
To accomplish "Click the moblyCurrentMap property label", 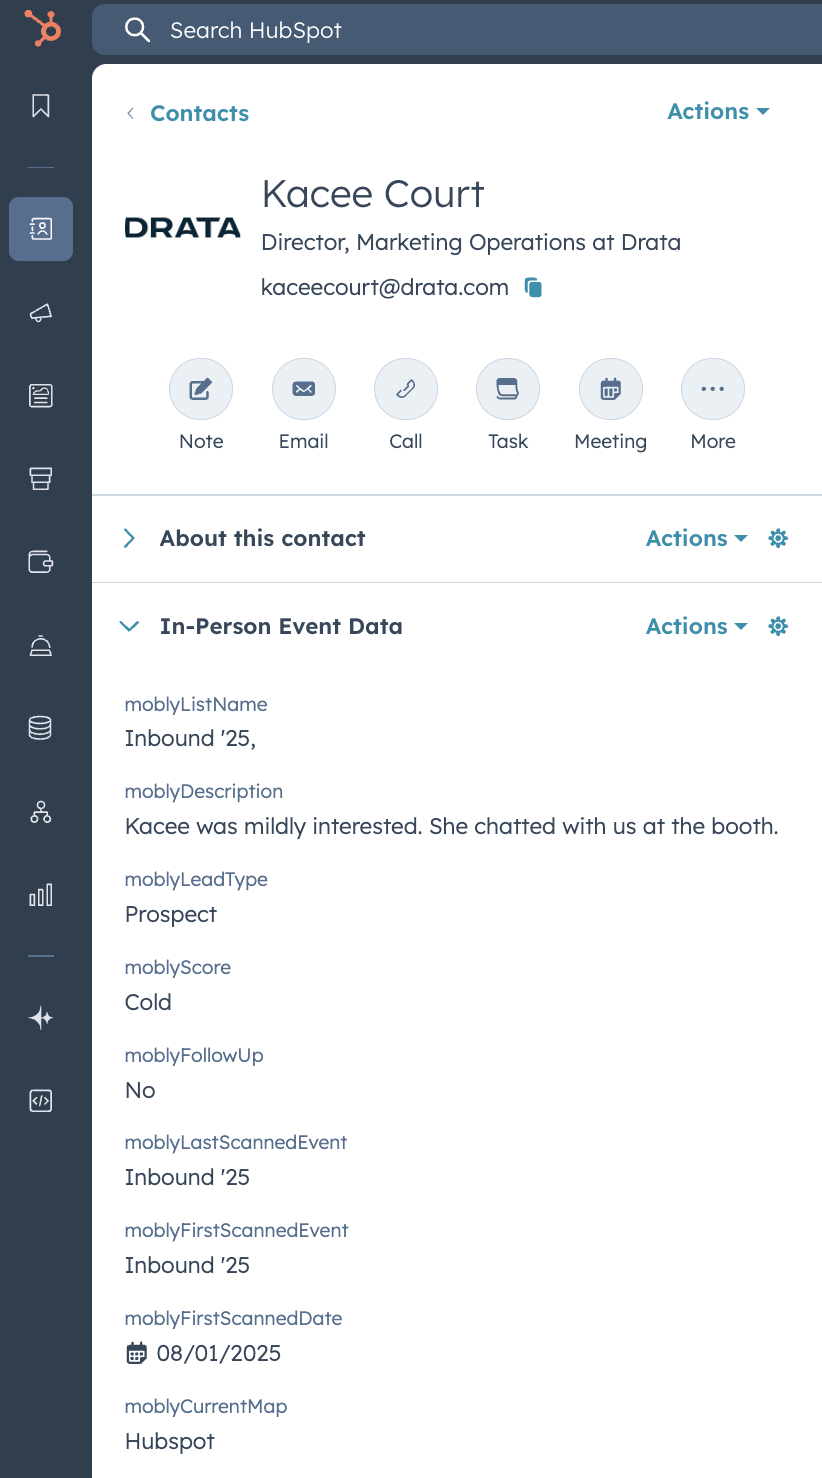I will tap(206, 1407).
